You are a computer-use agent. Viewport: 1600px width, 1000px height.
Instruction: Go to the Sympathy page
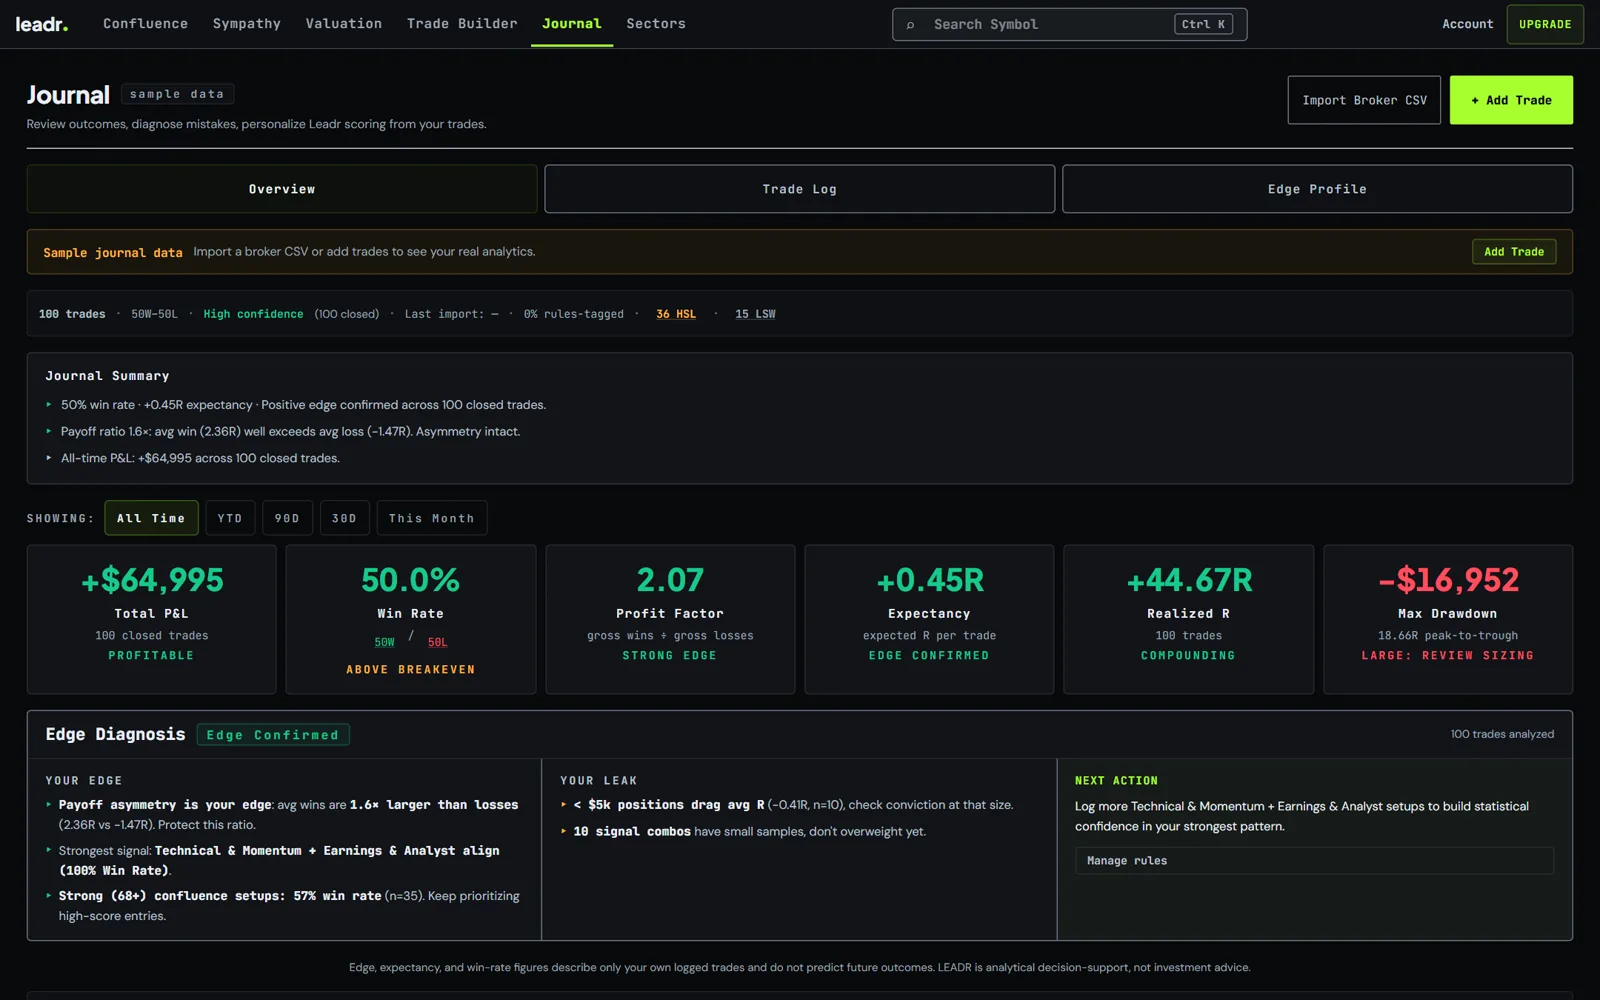[x=246, y=24]
